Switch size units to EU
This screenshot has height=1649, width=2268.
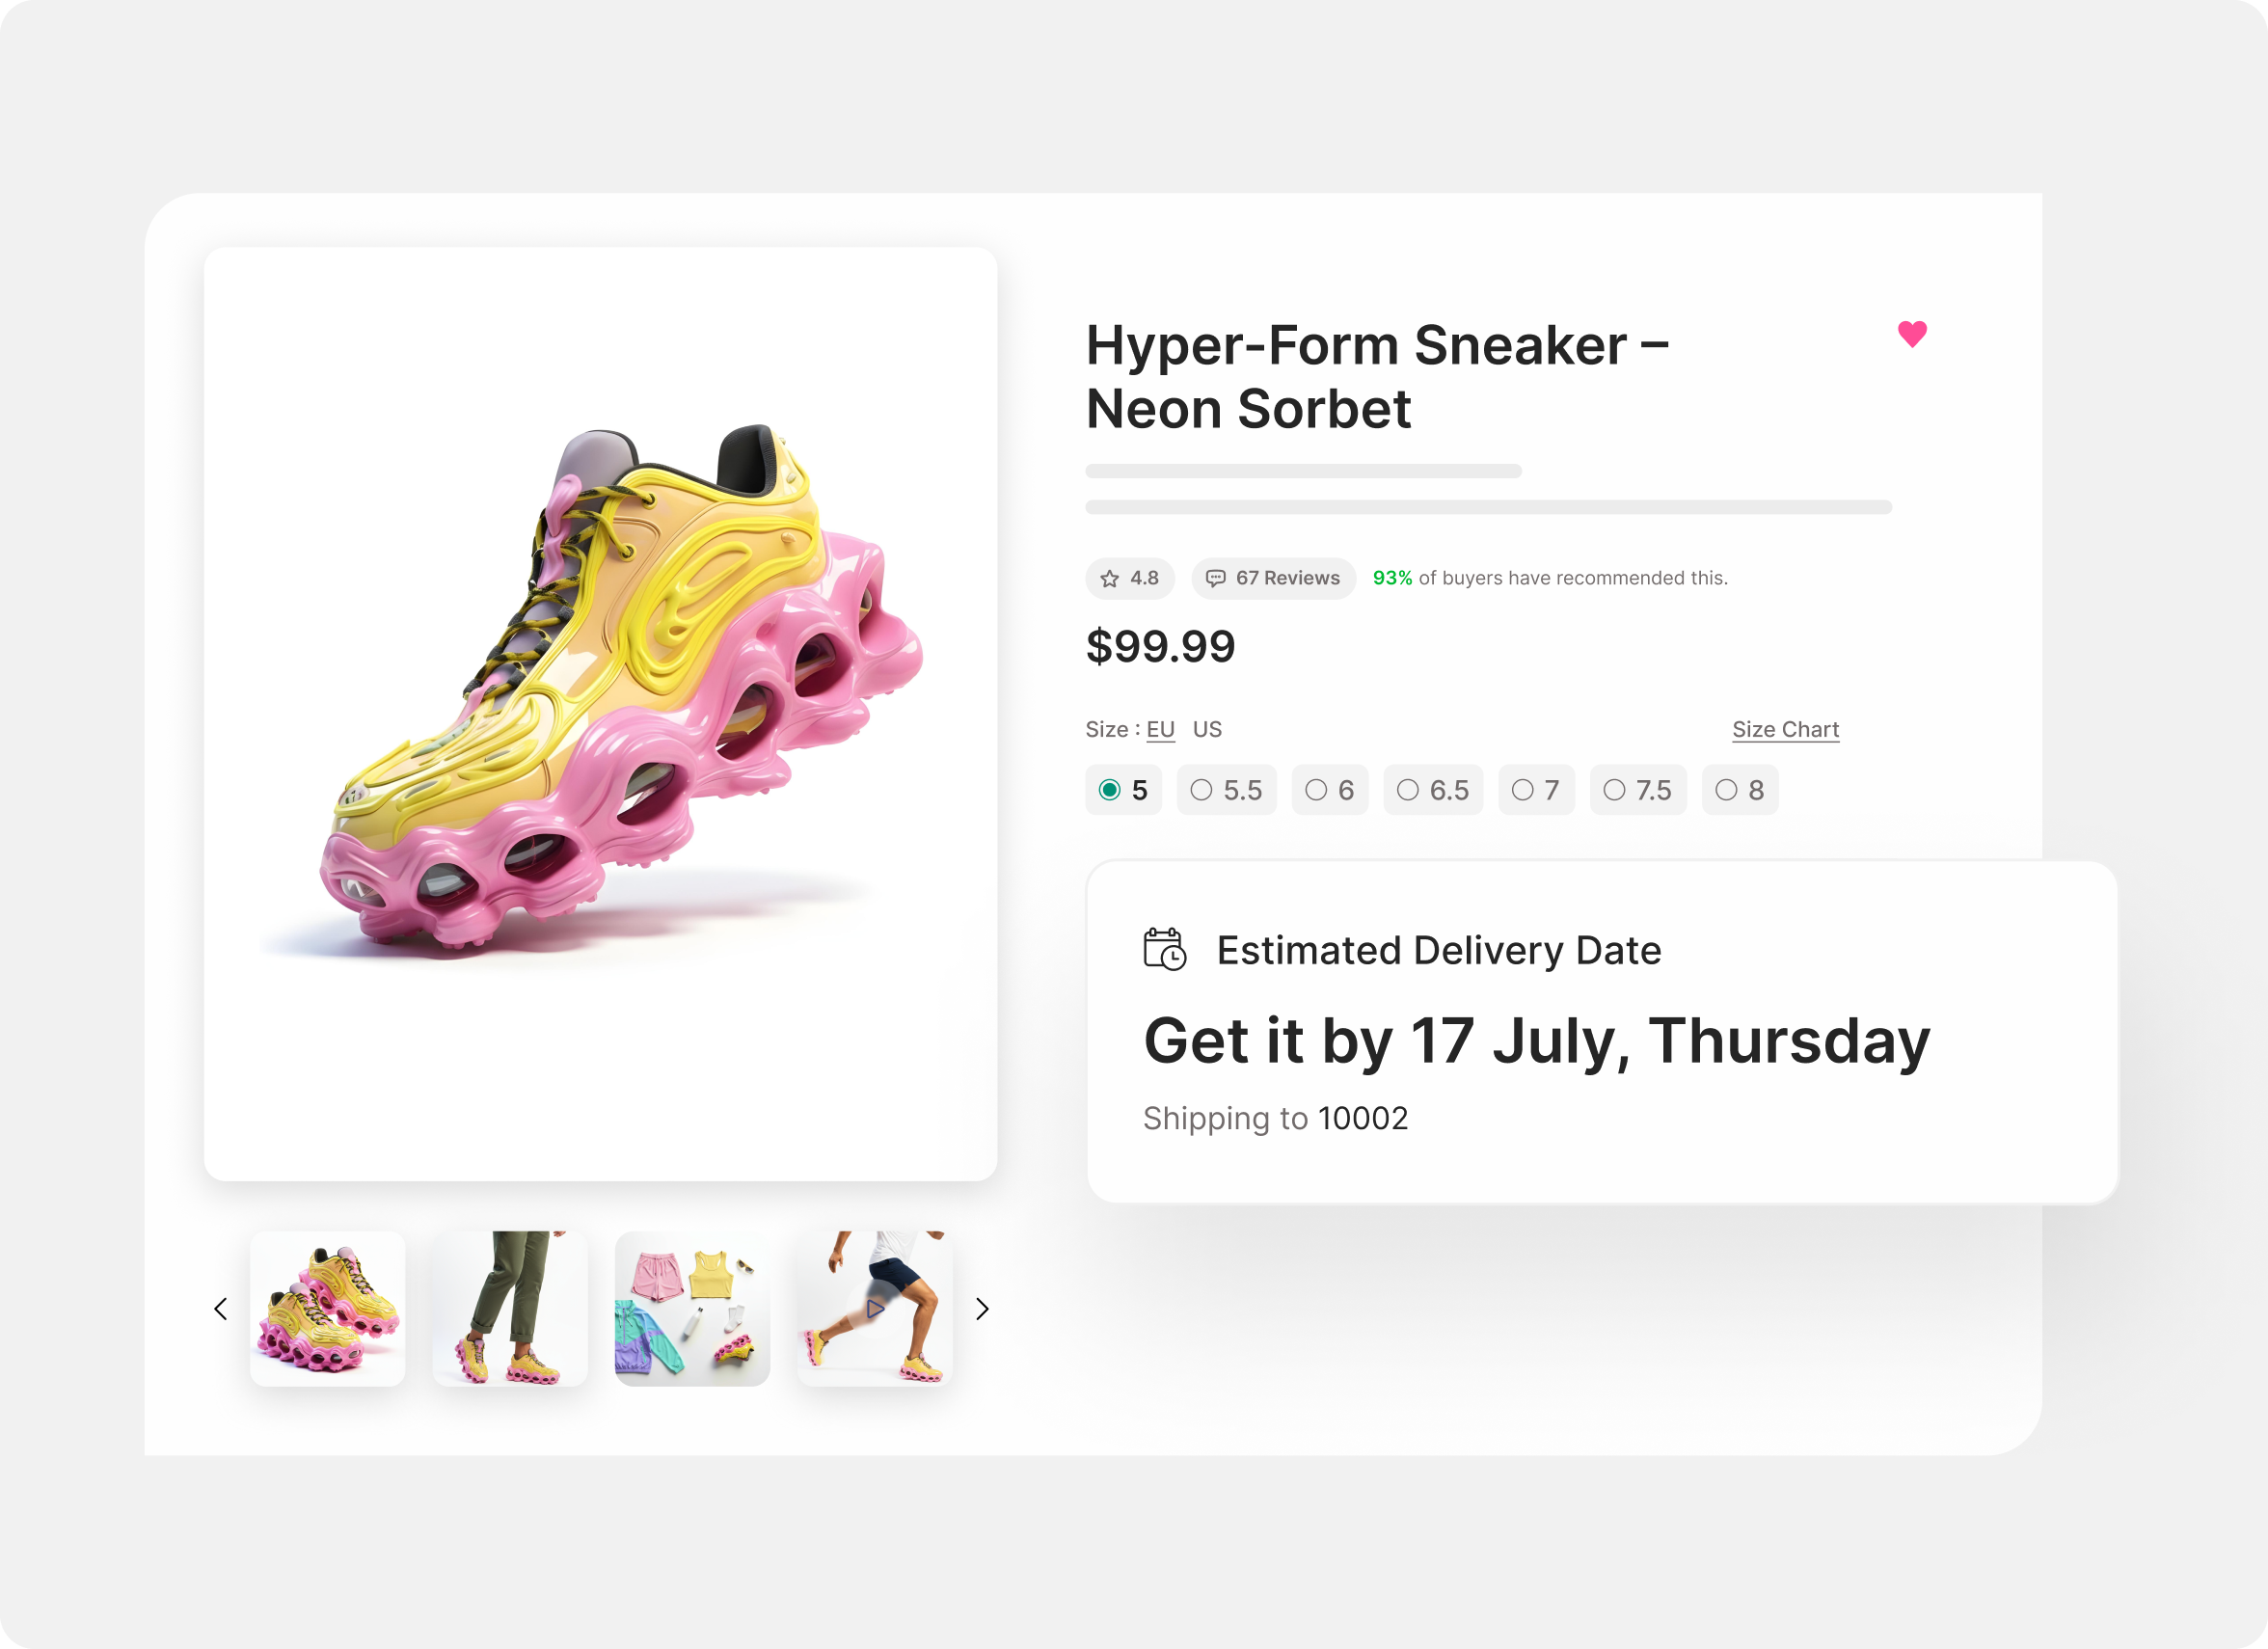point(1160,729)
